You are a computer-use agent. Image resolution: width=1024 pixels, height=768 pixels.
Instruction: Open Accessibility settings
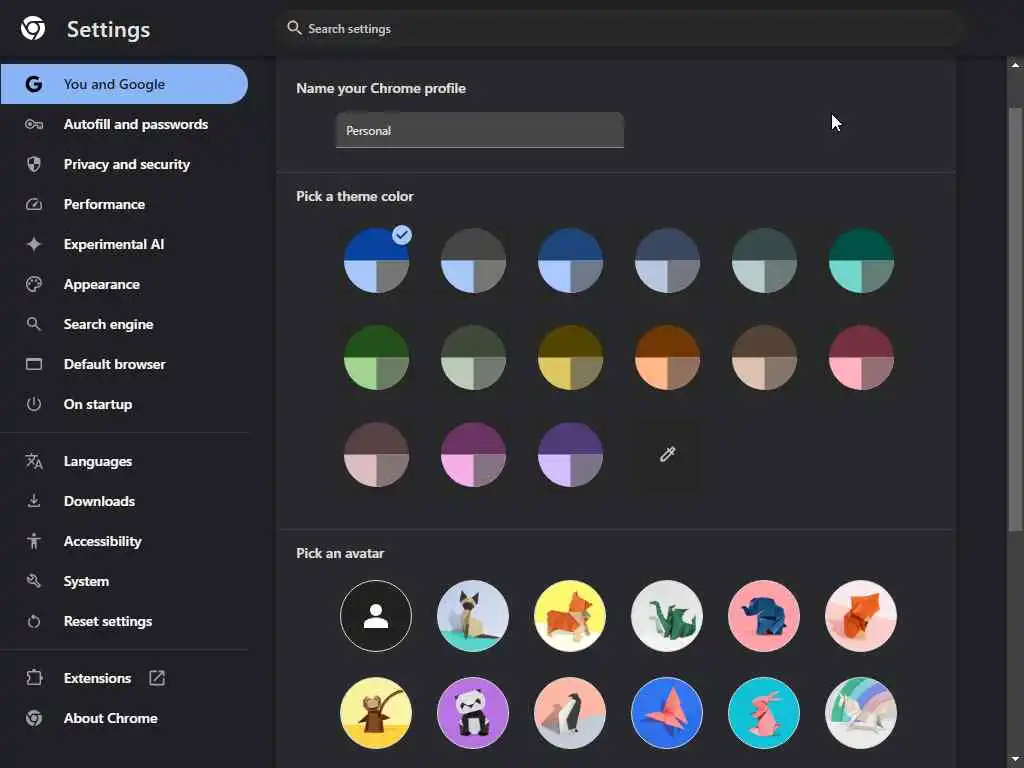[124, 541]
